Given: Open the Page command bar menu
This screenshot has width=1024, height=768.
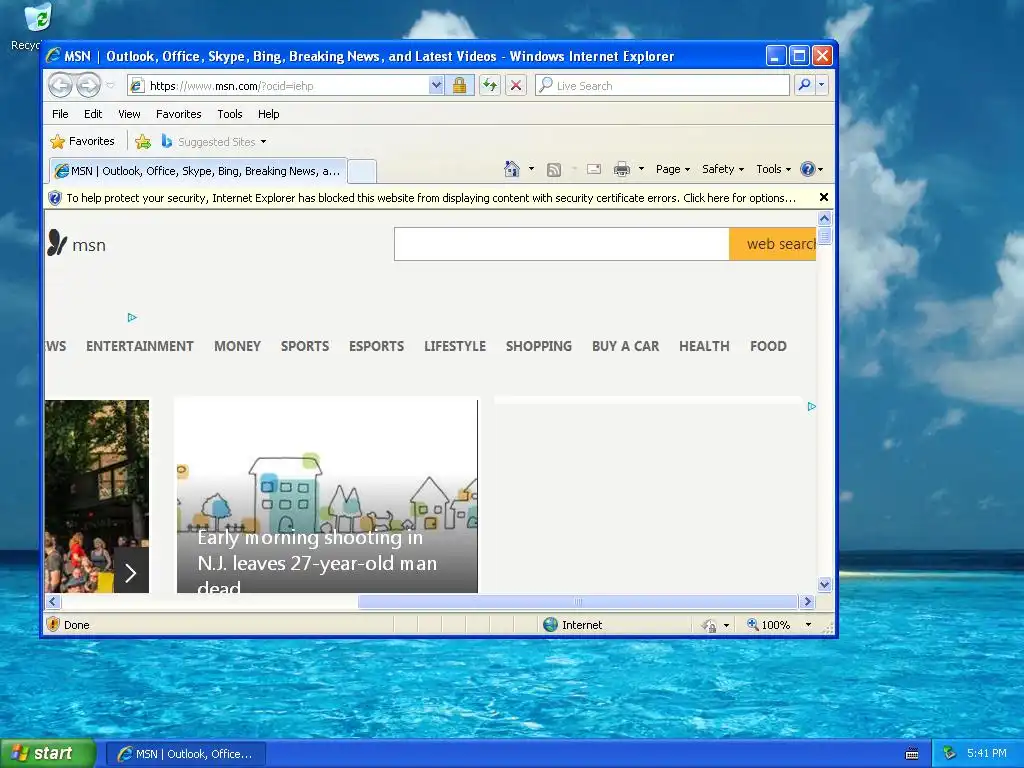Looking at the screenshot, I should pos(673,169).
